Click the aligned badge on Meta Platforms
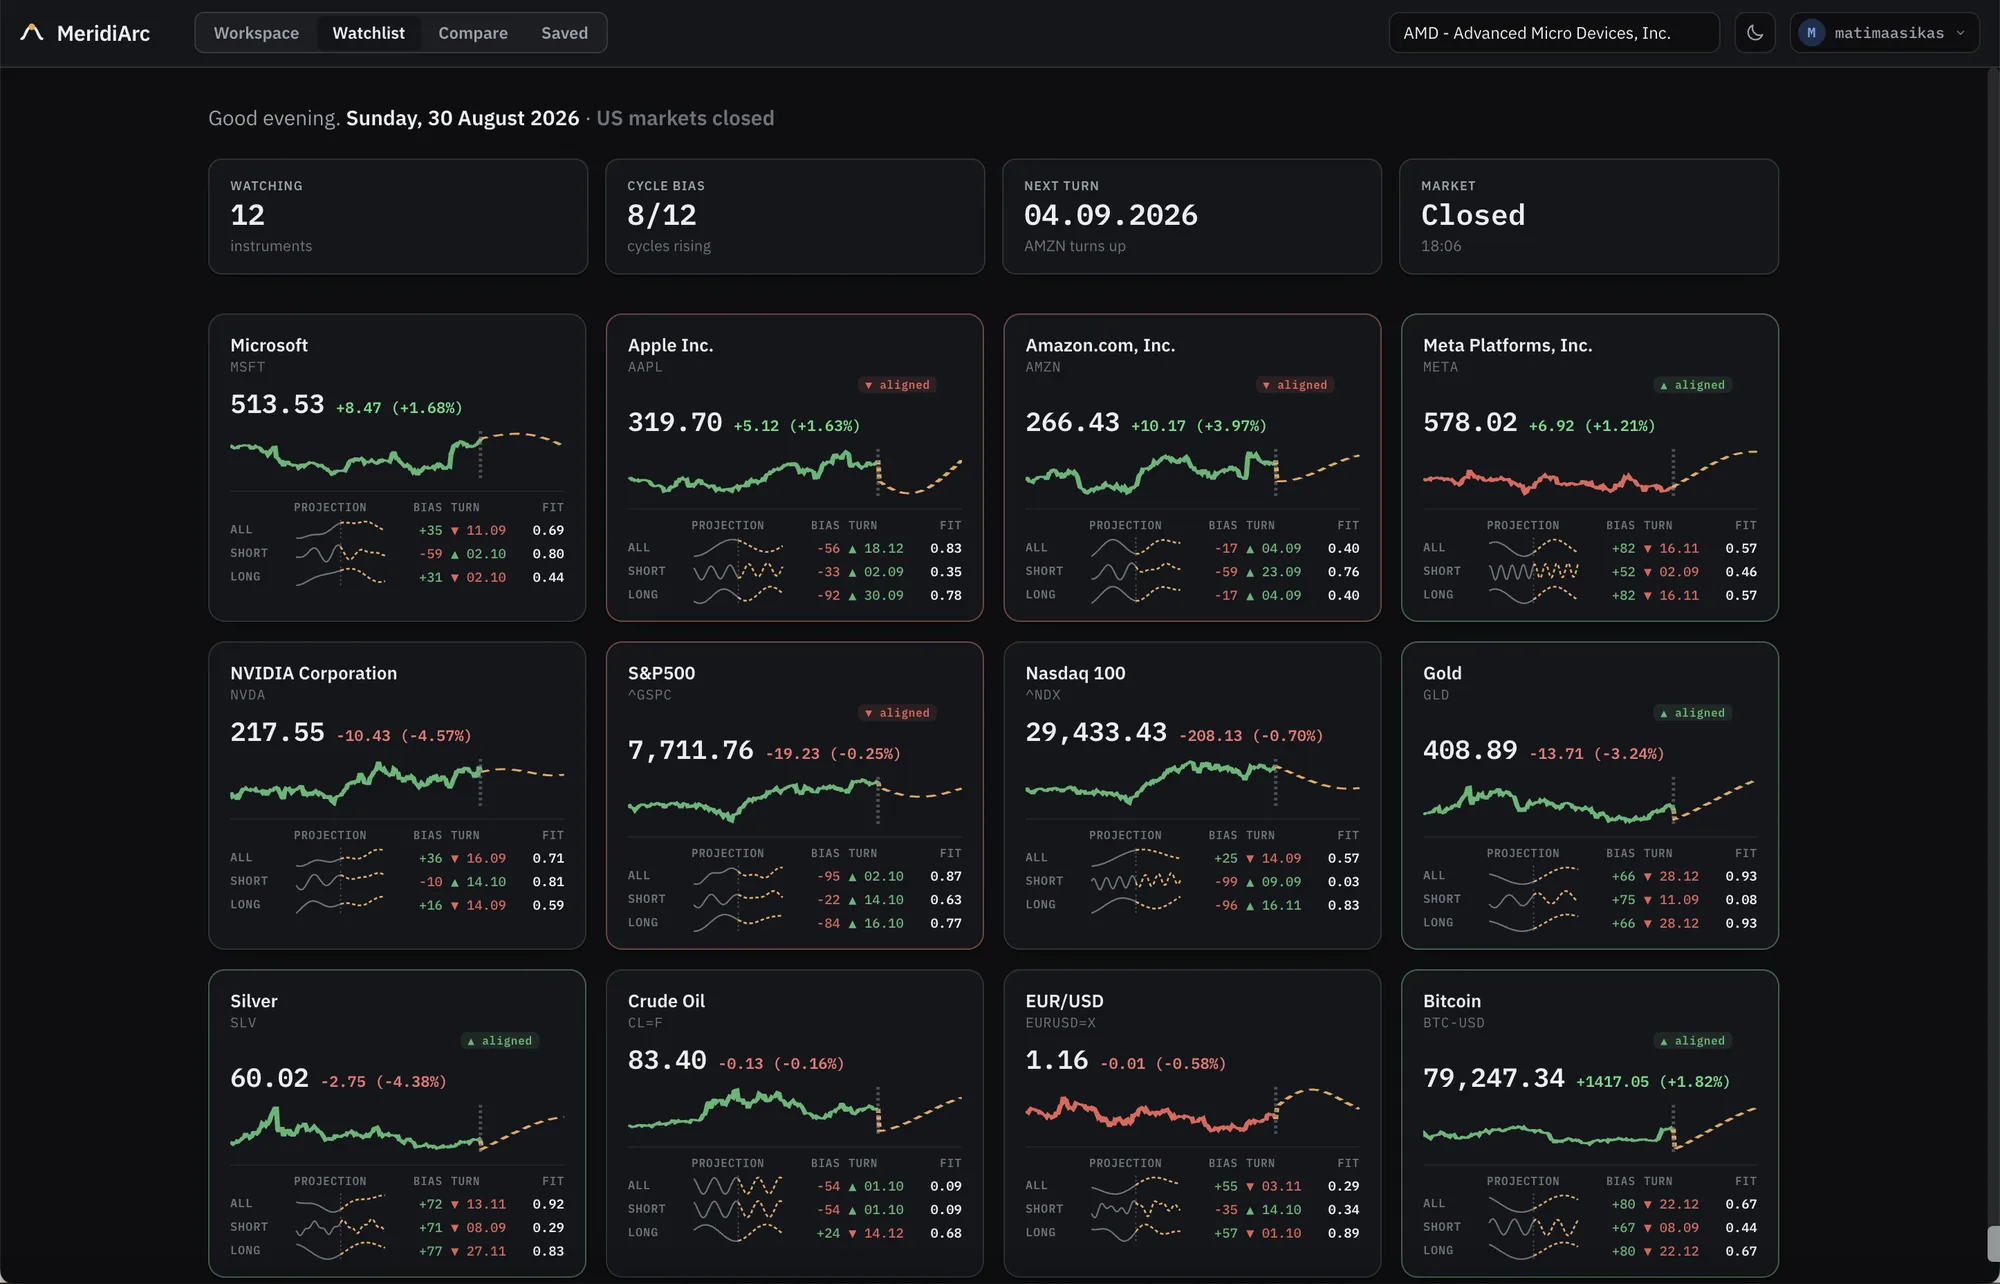 (1692, 385)
